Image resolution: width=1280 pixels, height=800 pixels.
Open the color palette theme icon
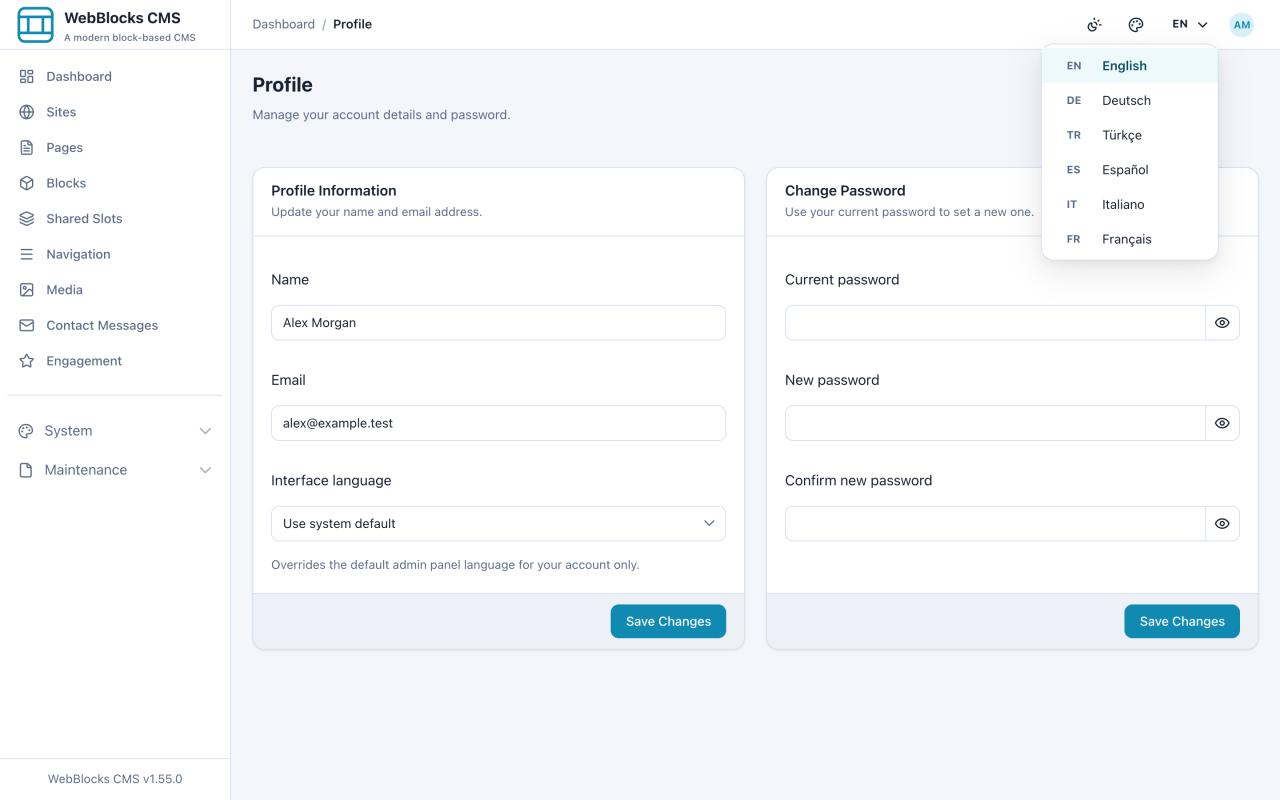click(x=1136, y=25)
